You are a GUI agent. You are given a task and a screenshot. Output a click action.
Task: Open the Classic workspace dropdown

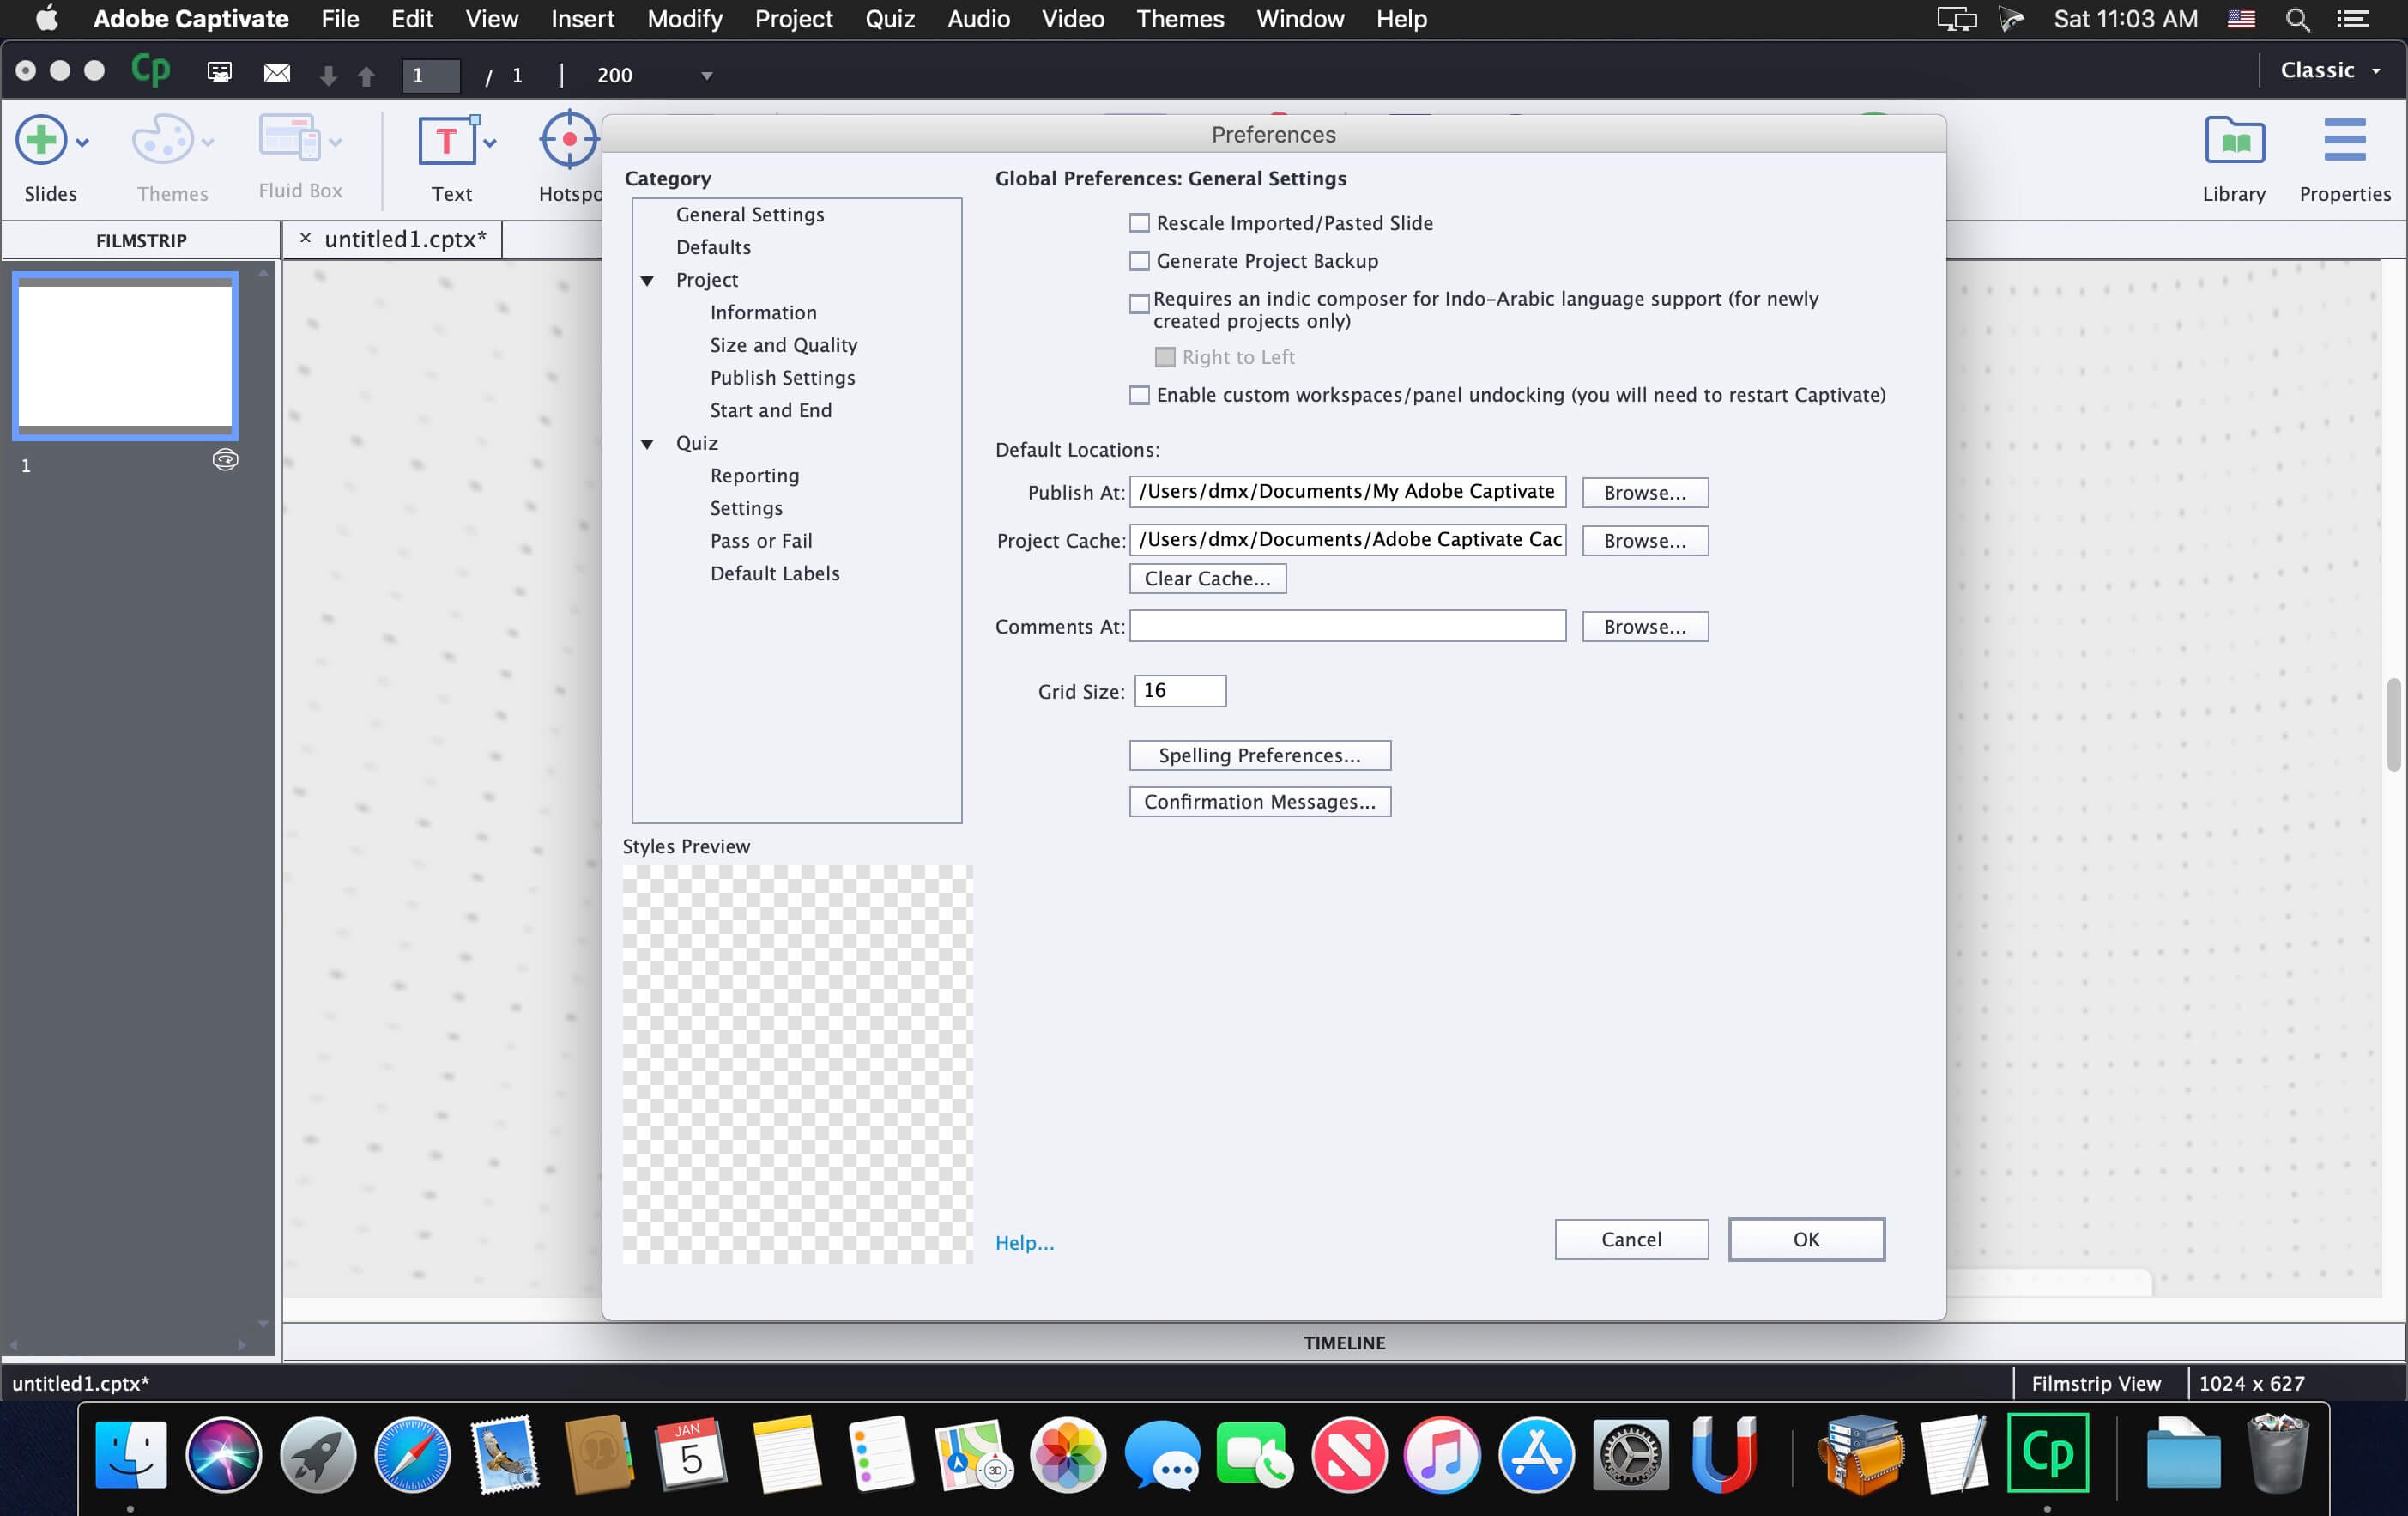tap(2331, 70)
